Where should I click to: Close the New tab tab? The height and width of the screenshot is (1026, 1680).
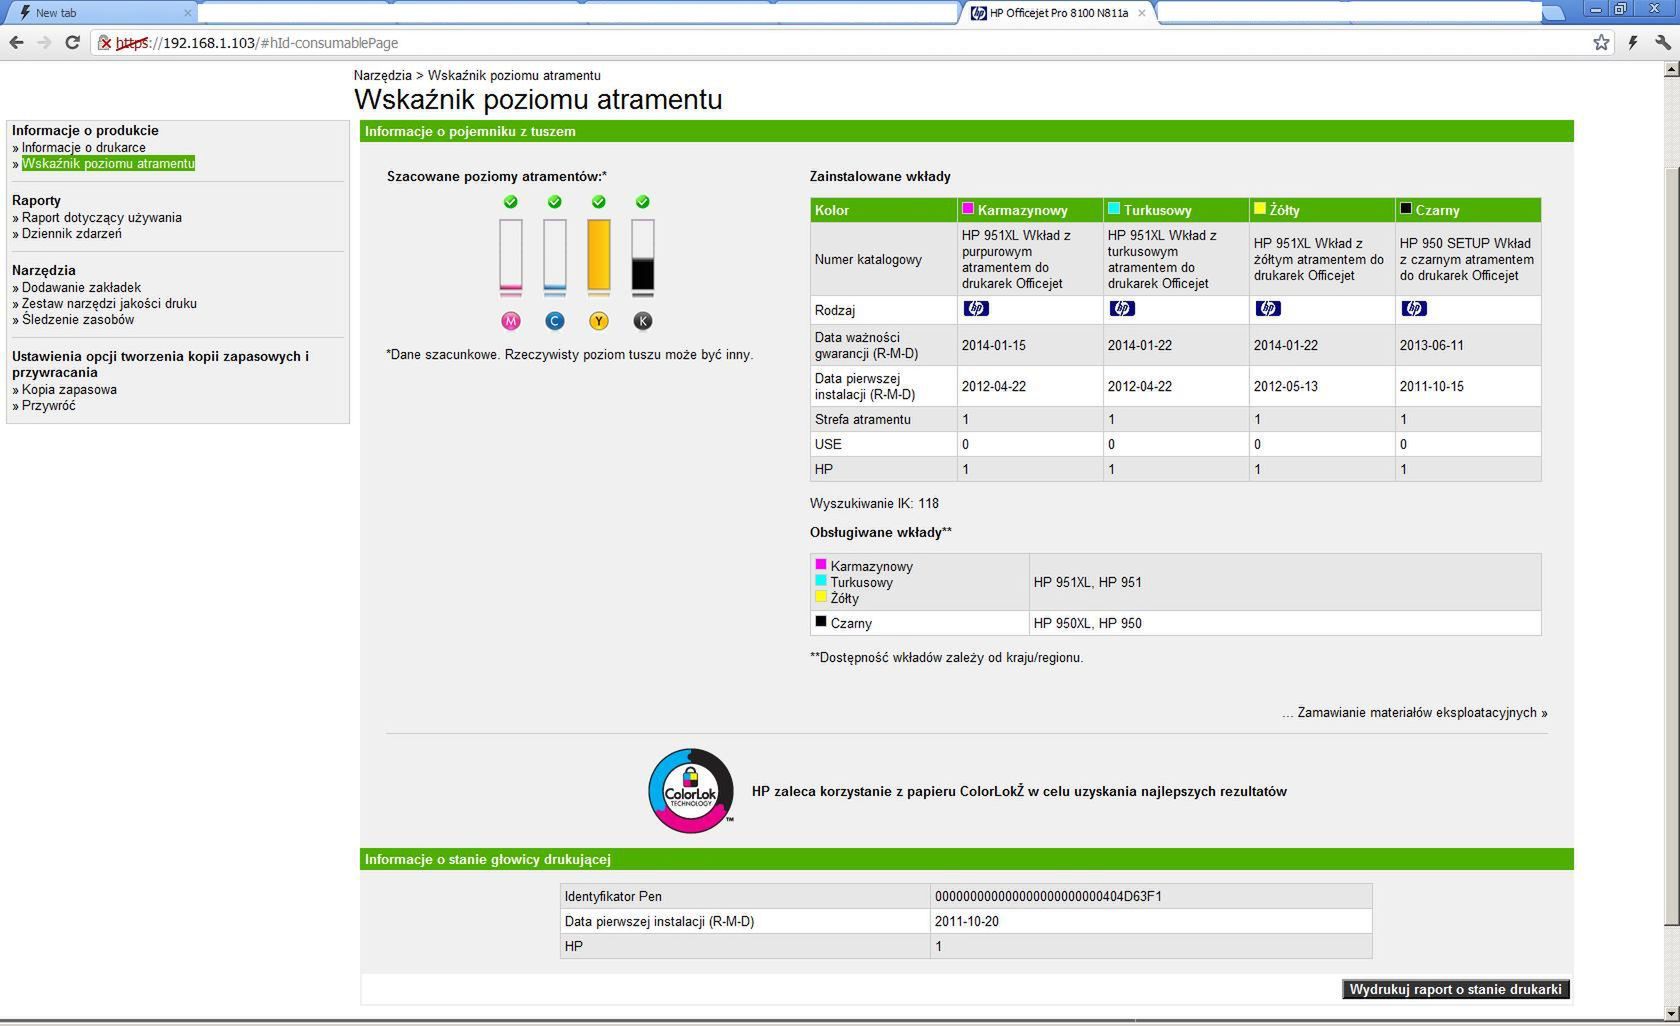tap(187, 13)
